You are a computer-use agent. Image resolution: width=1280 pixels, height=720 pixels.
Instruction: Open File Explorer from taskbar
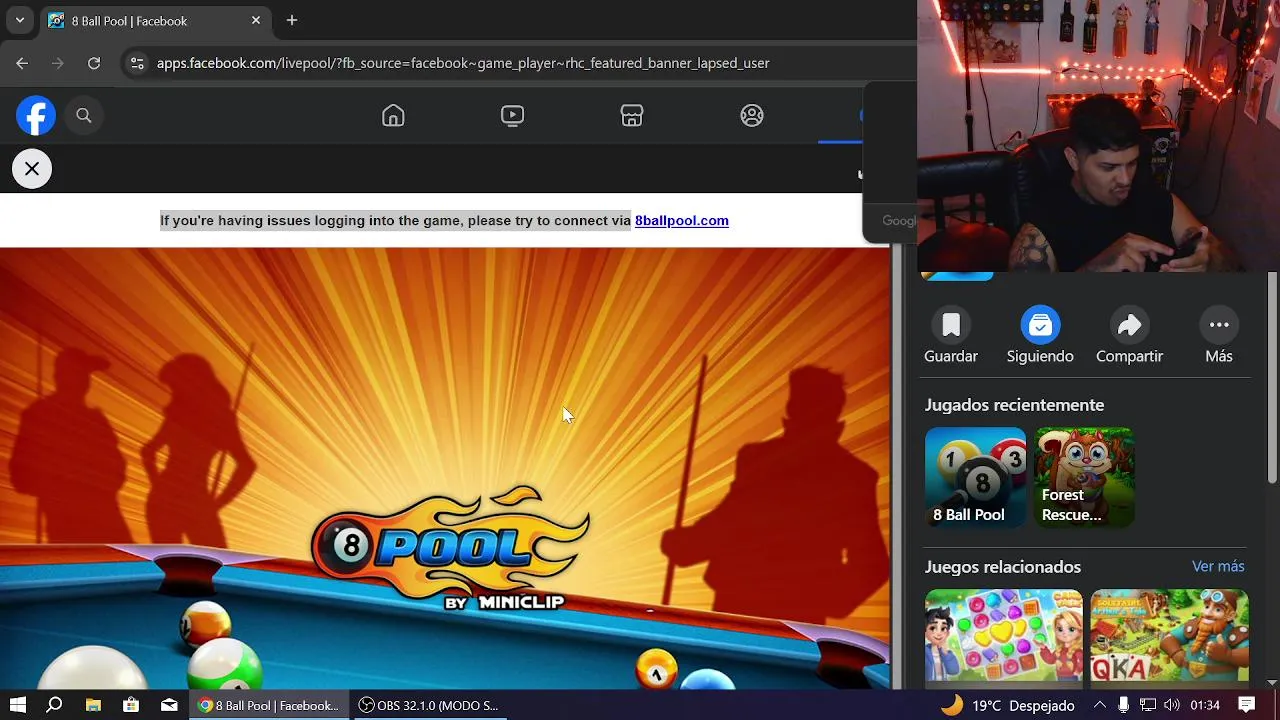[93, 705]
